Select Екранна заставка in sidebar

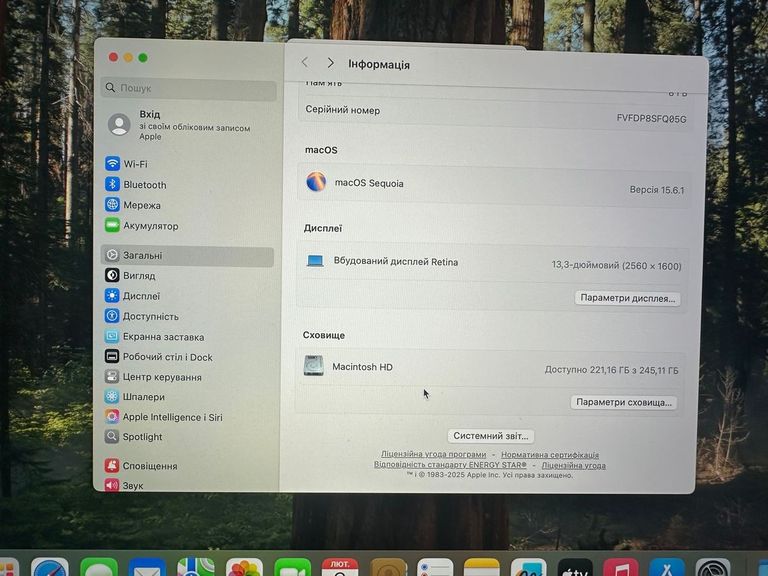click(x=154, y=337)
